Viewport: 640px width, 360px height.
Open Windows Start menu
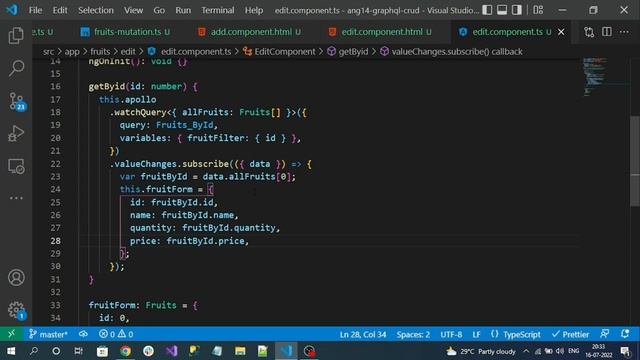pos(11,351)
